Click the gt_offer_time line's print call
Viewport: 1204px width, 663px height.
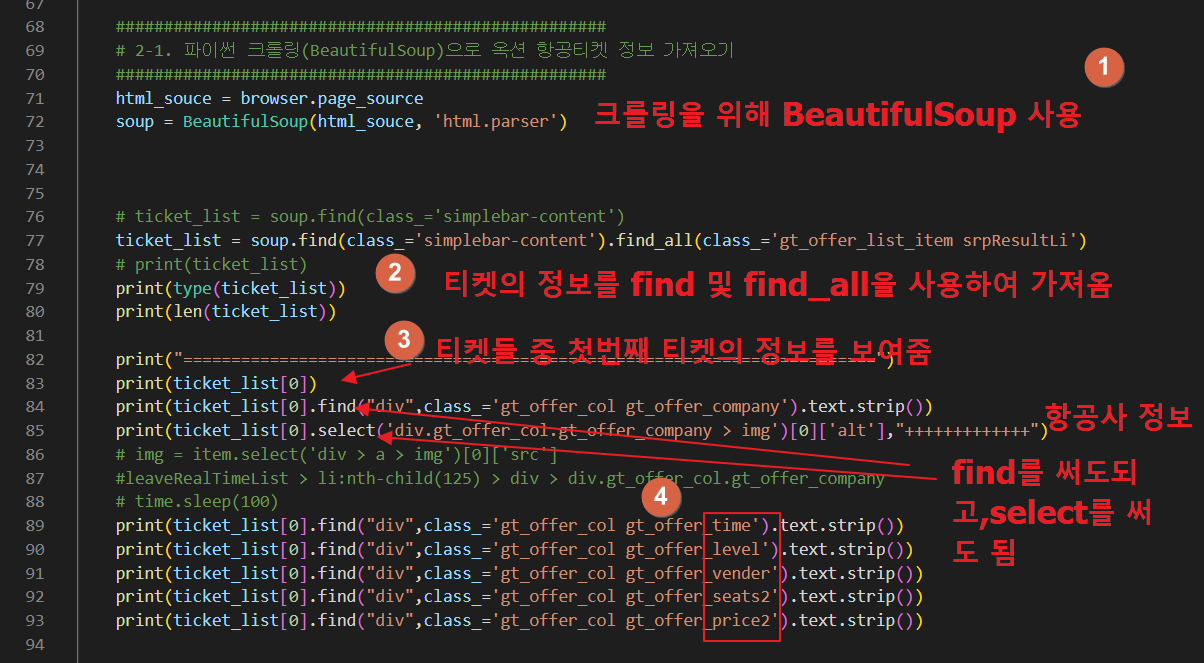[x=139, y=525]
